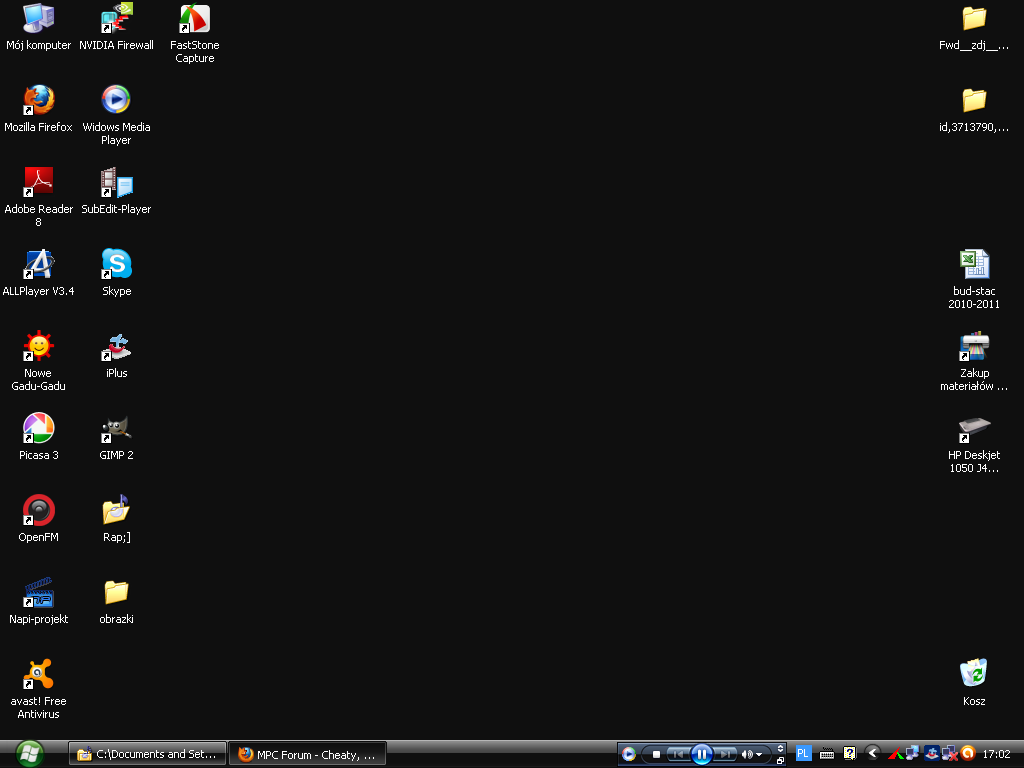Select the OpenFM desktop icon
Image resolution: width=1024 pixels, height=768 pixels.
(x=39, y=519)
